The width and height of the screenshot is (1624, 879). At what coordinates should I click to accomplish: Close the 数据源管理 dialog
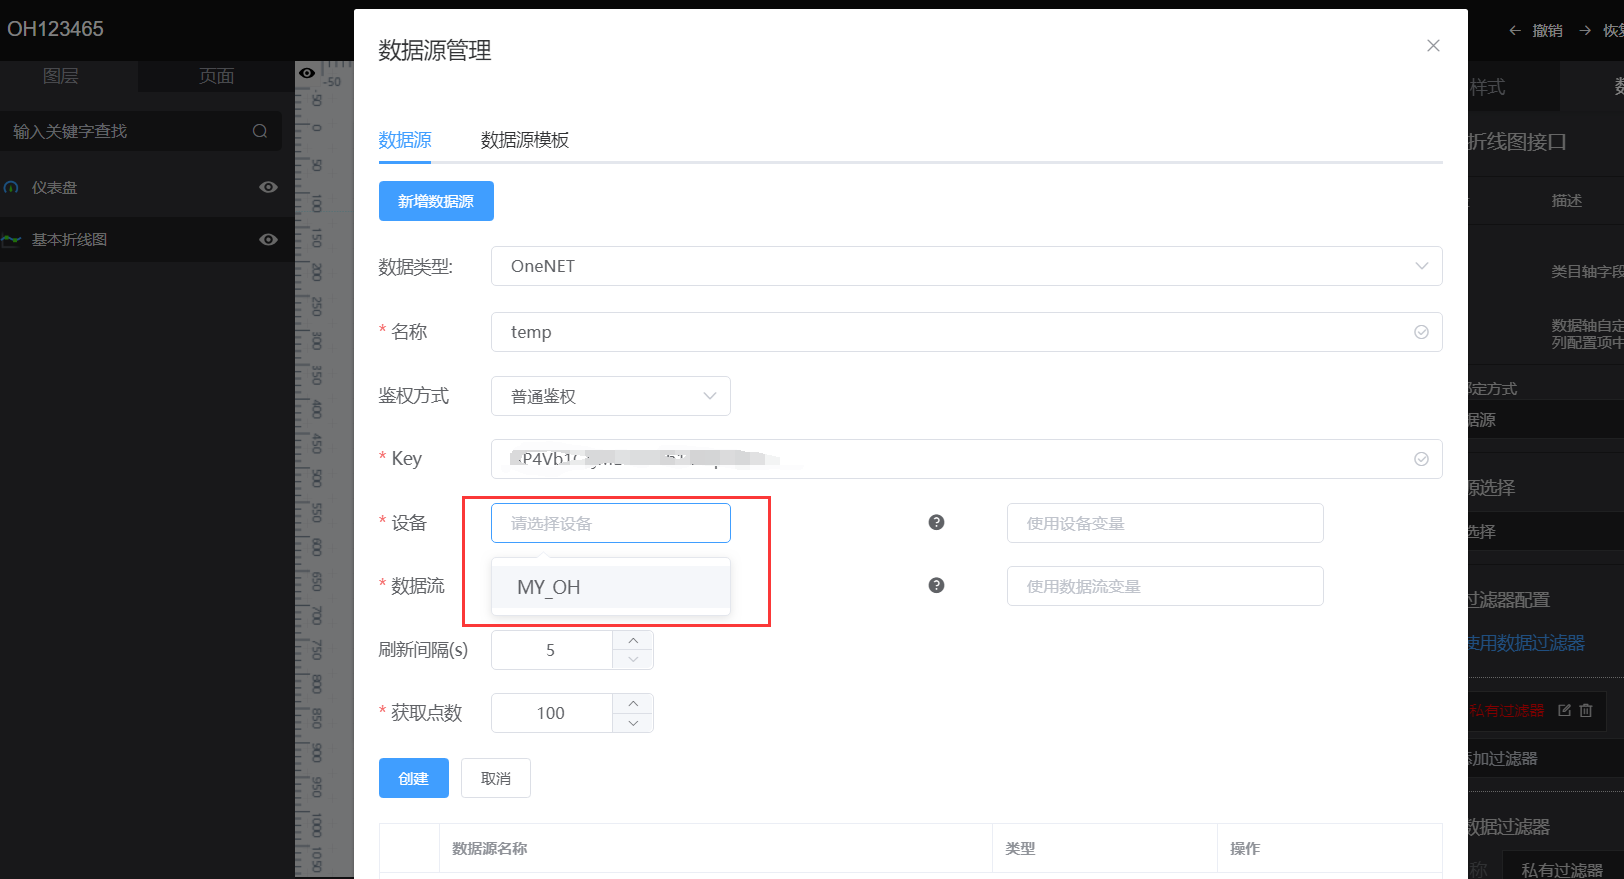(1433, 46)
